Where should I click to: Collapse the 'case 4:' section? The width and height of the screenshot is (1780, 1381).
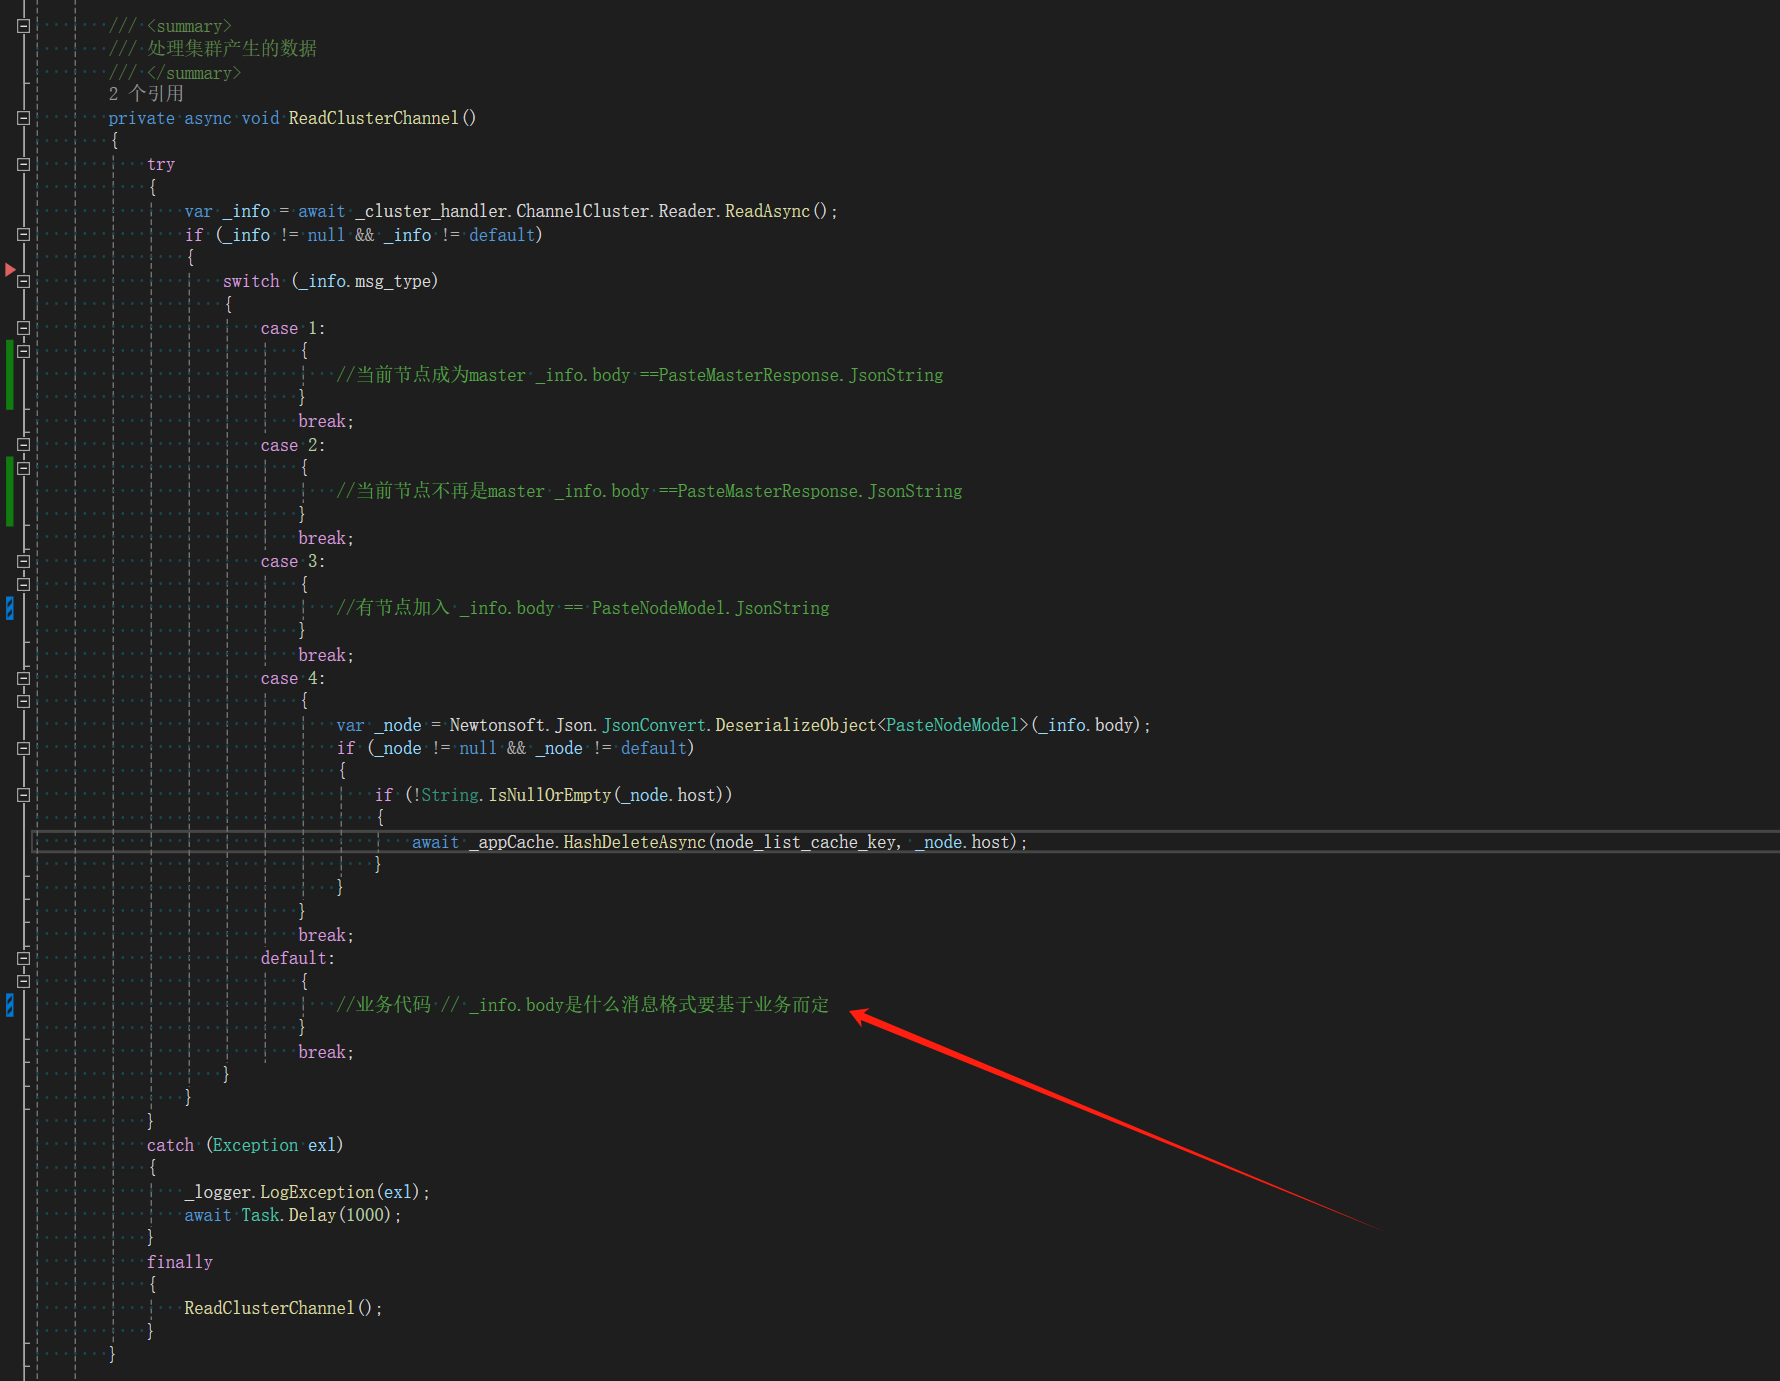click(23, 678)
